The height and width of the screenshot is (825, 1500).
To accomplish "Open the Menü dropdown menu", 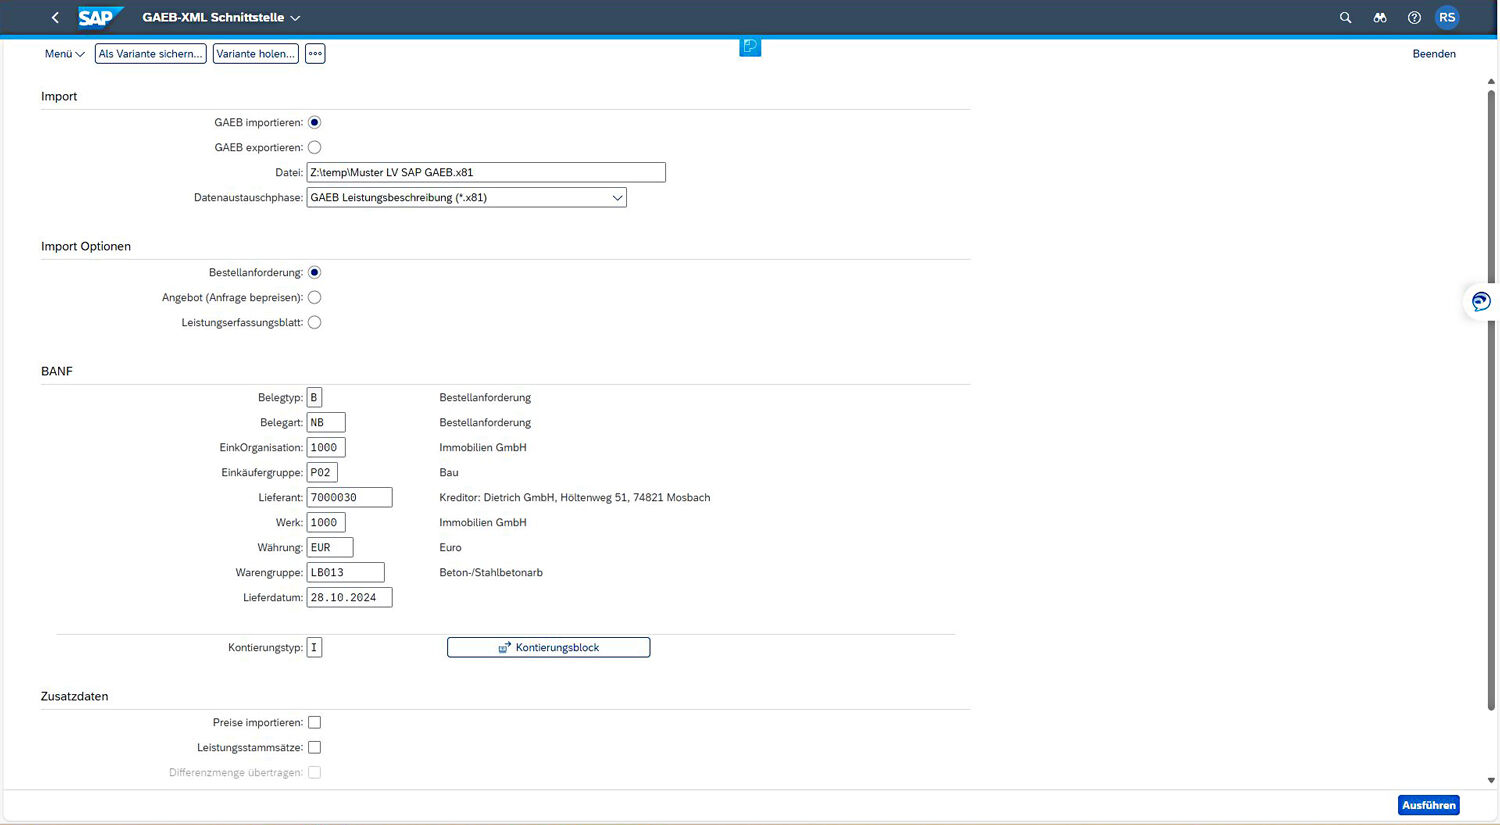I will click(64, 54).
